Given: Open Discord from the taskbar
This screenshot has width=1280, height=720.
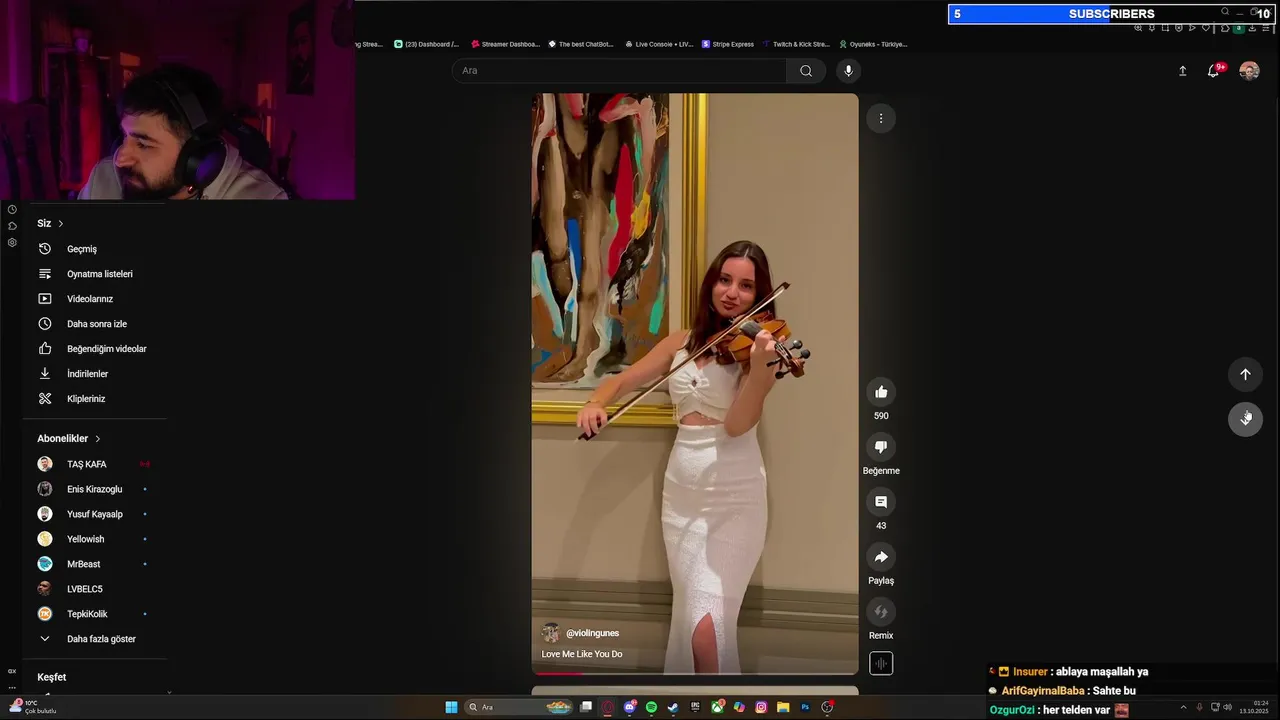Looking at the screenshot, I should [x=630, y=707].
